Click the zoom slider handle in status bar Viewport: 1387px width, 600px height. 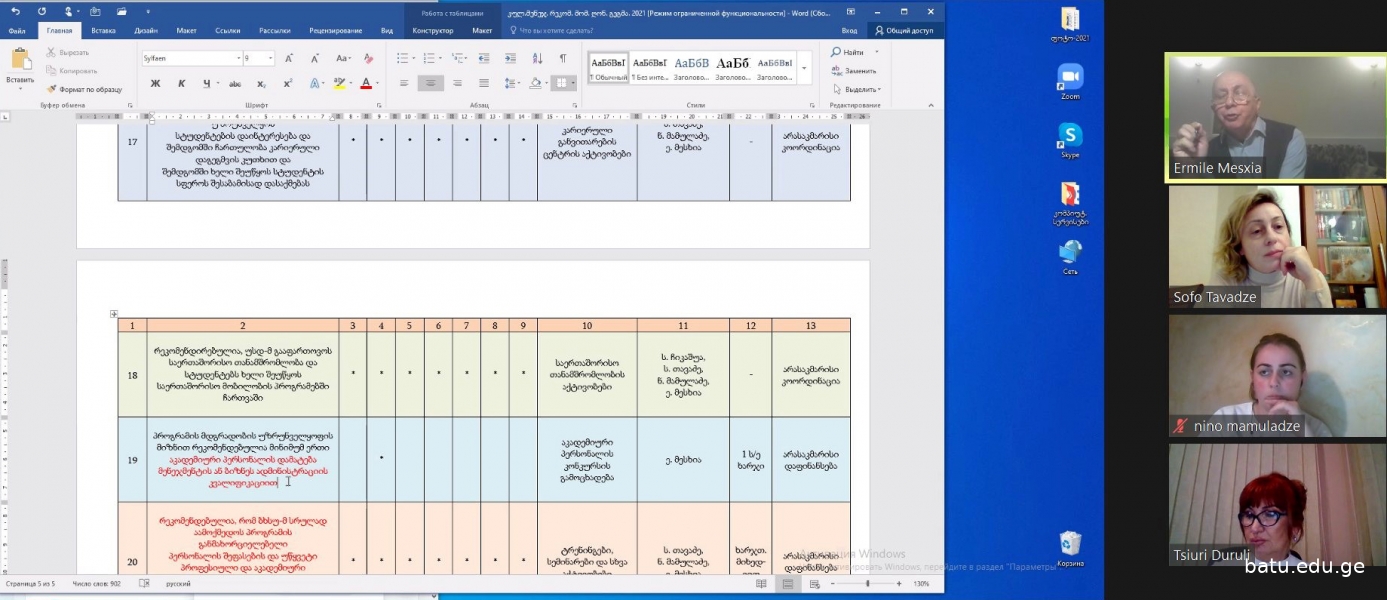pyautogui.click(x=868, y=584)
